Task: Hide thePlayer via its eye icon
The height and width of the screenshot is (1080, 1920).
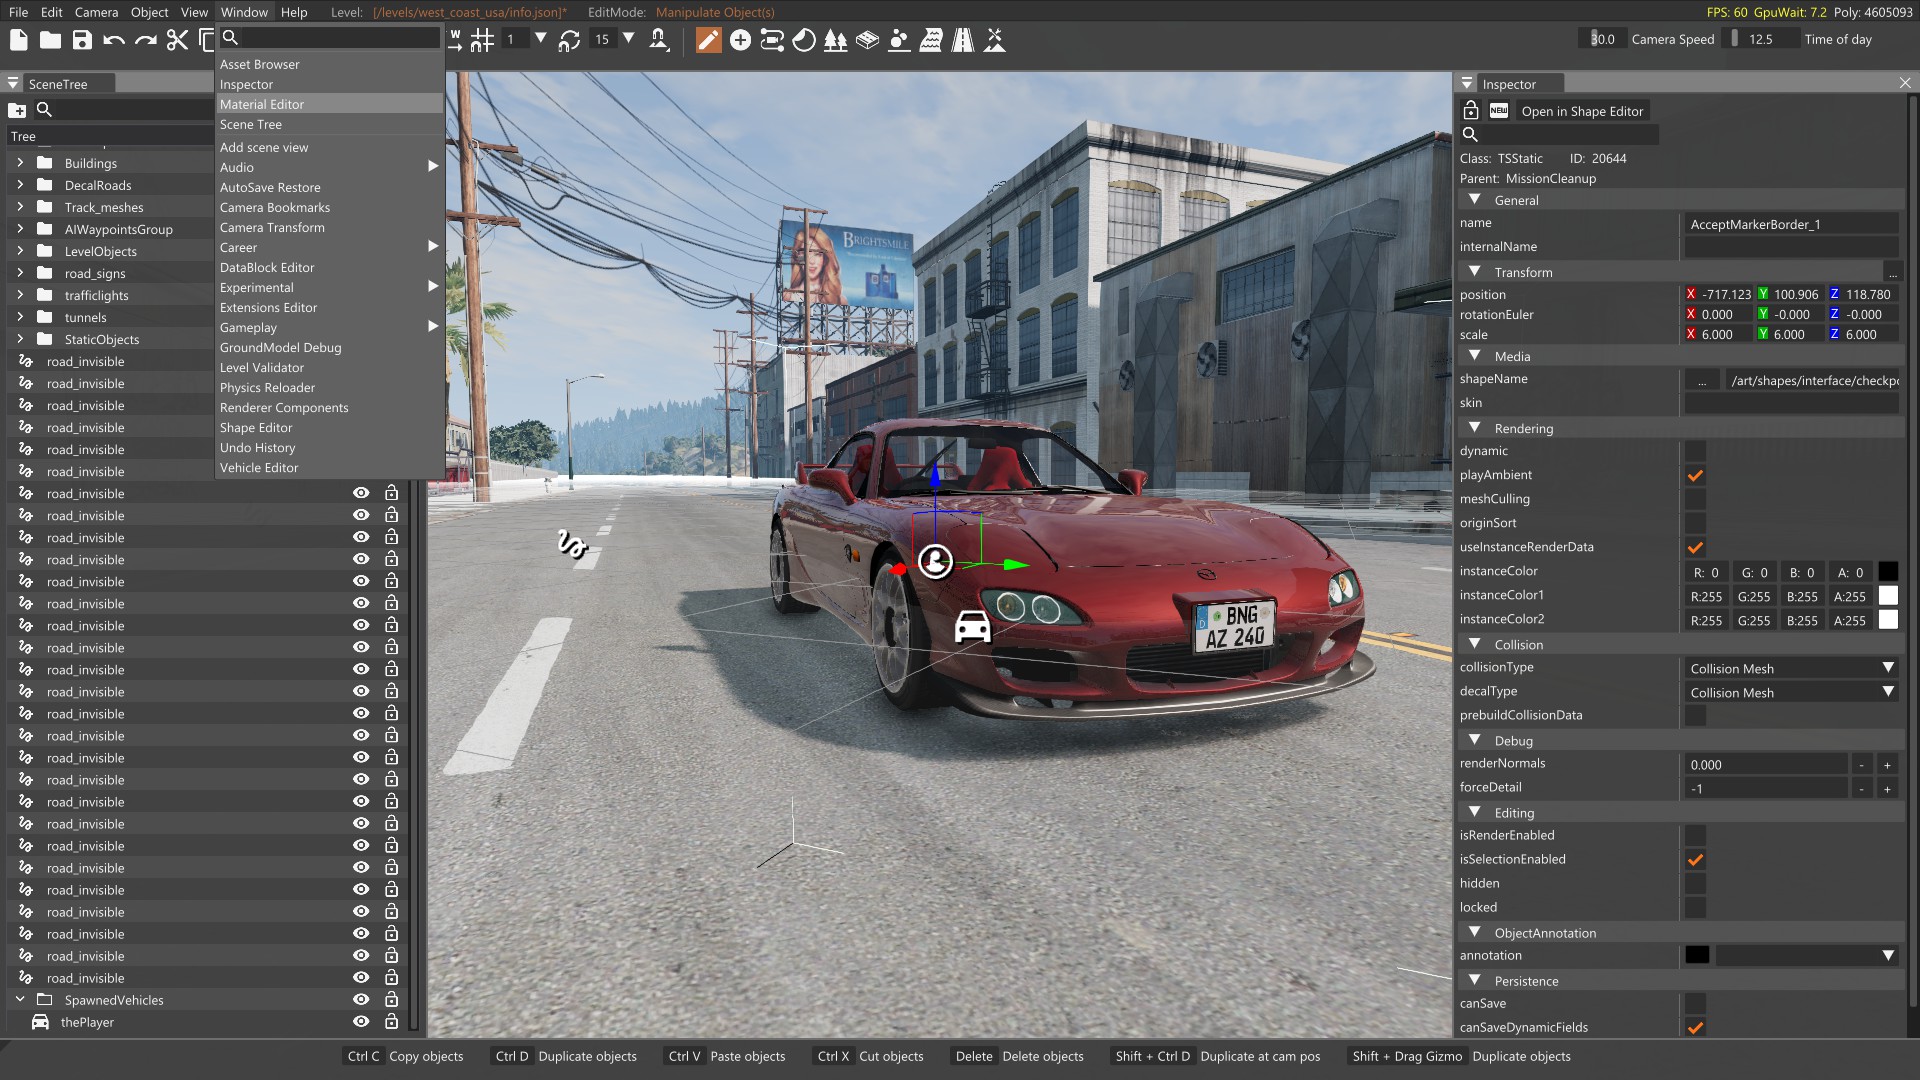Action: click(361, 1022)
